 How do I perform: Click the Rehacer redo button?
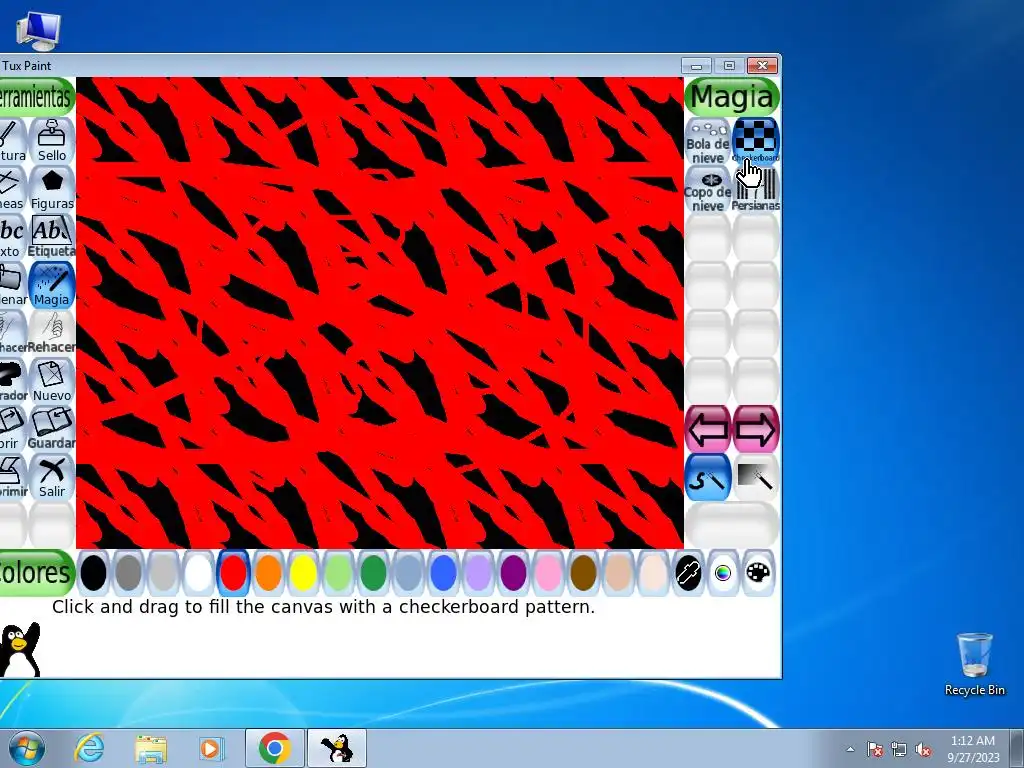[x=52, y=333]
